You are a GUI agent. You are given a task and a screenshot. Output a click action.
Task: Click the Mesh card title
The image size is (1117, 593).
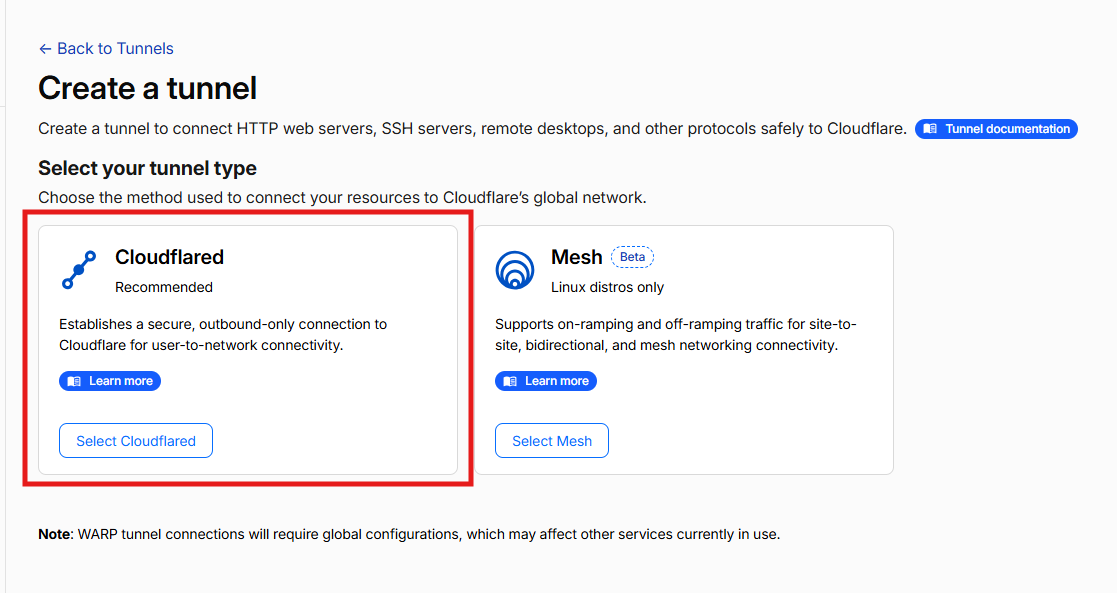coord(576,257)
